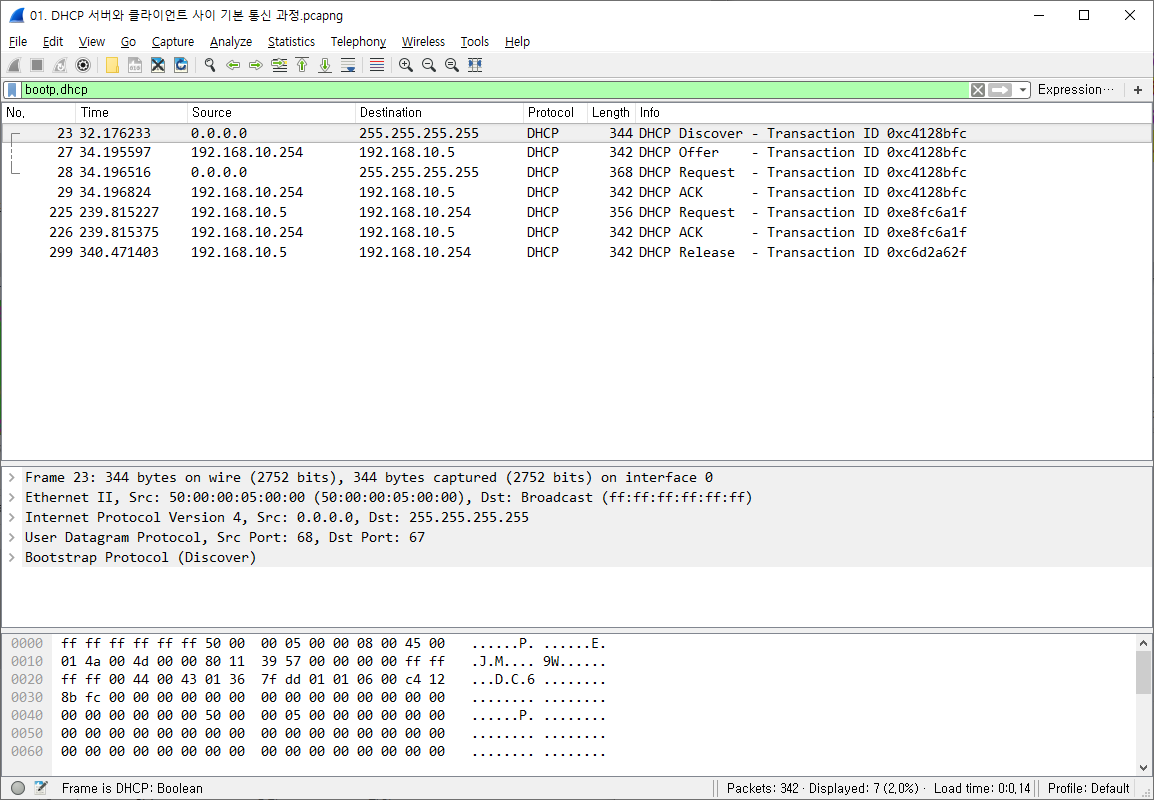Toggle colorize packet list icon

point(377,66)
